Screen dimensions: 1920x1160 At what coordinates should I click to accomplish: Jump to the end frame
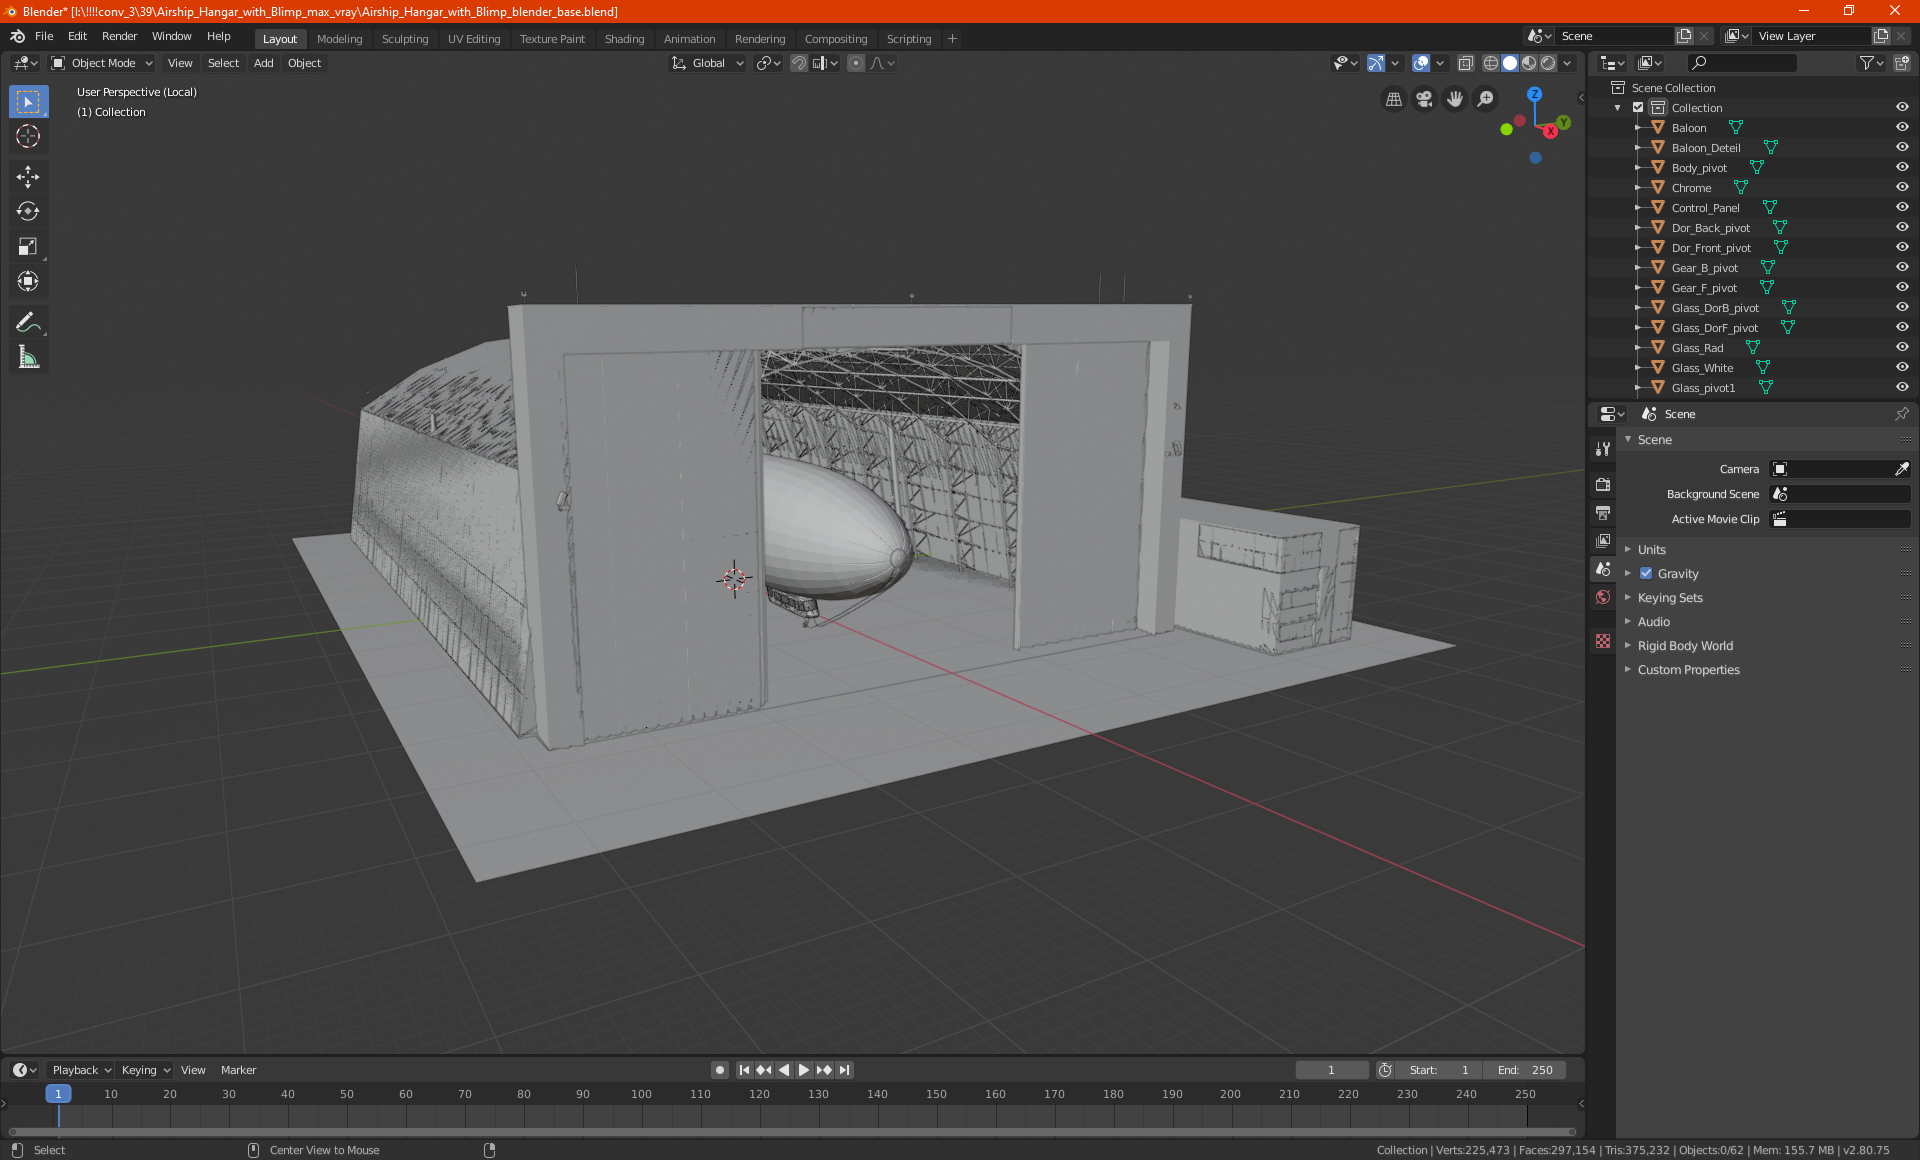click(844, 1070)
